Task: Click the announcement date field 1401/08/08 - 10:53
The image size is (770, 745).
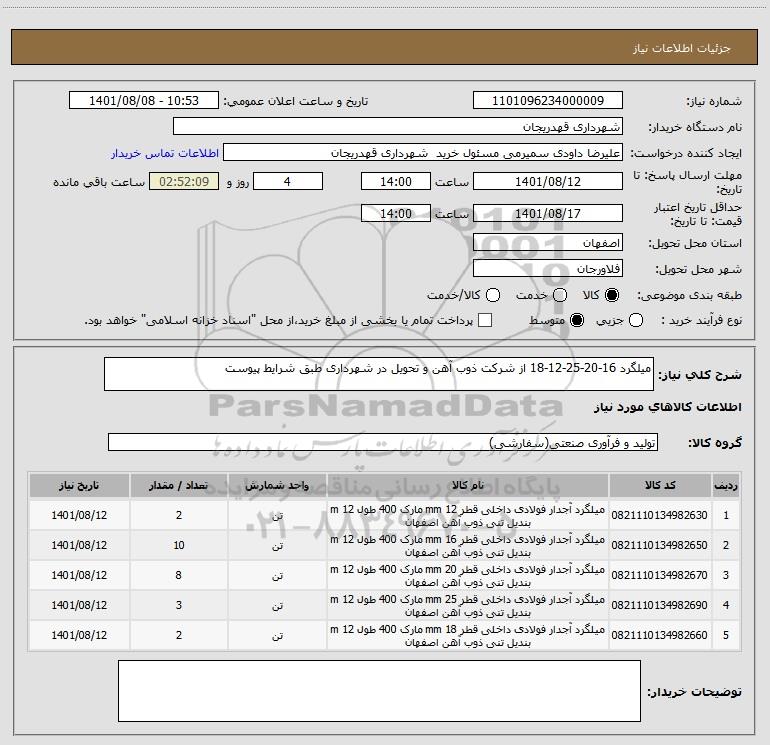Action: (144, 101)
